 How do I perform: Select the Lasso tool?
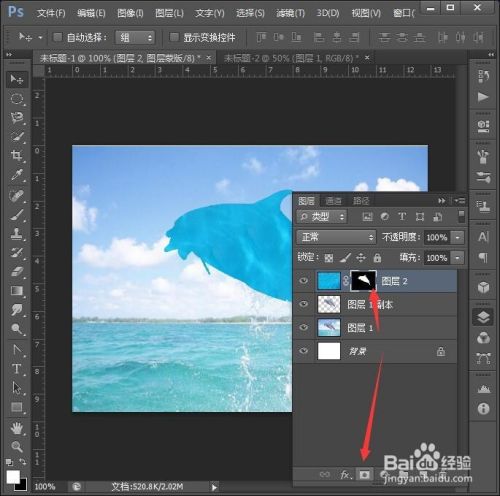[x=16, y=117]
